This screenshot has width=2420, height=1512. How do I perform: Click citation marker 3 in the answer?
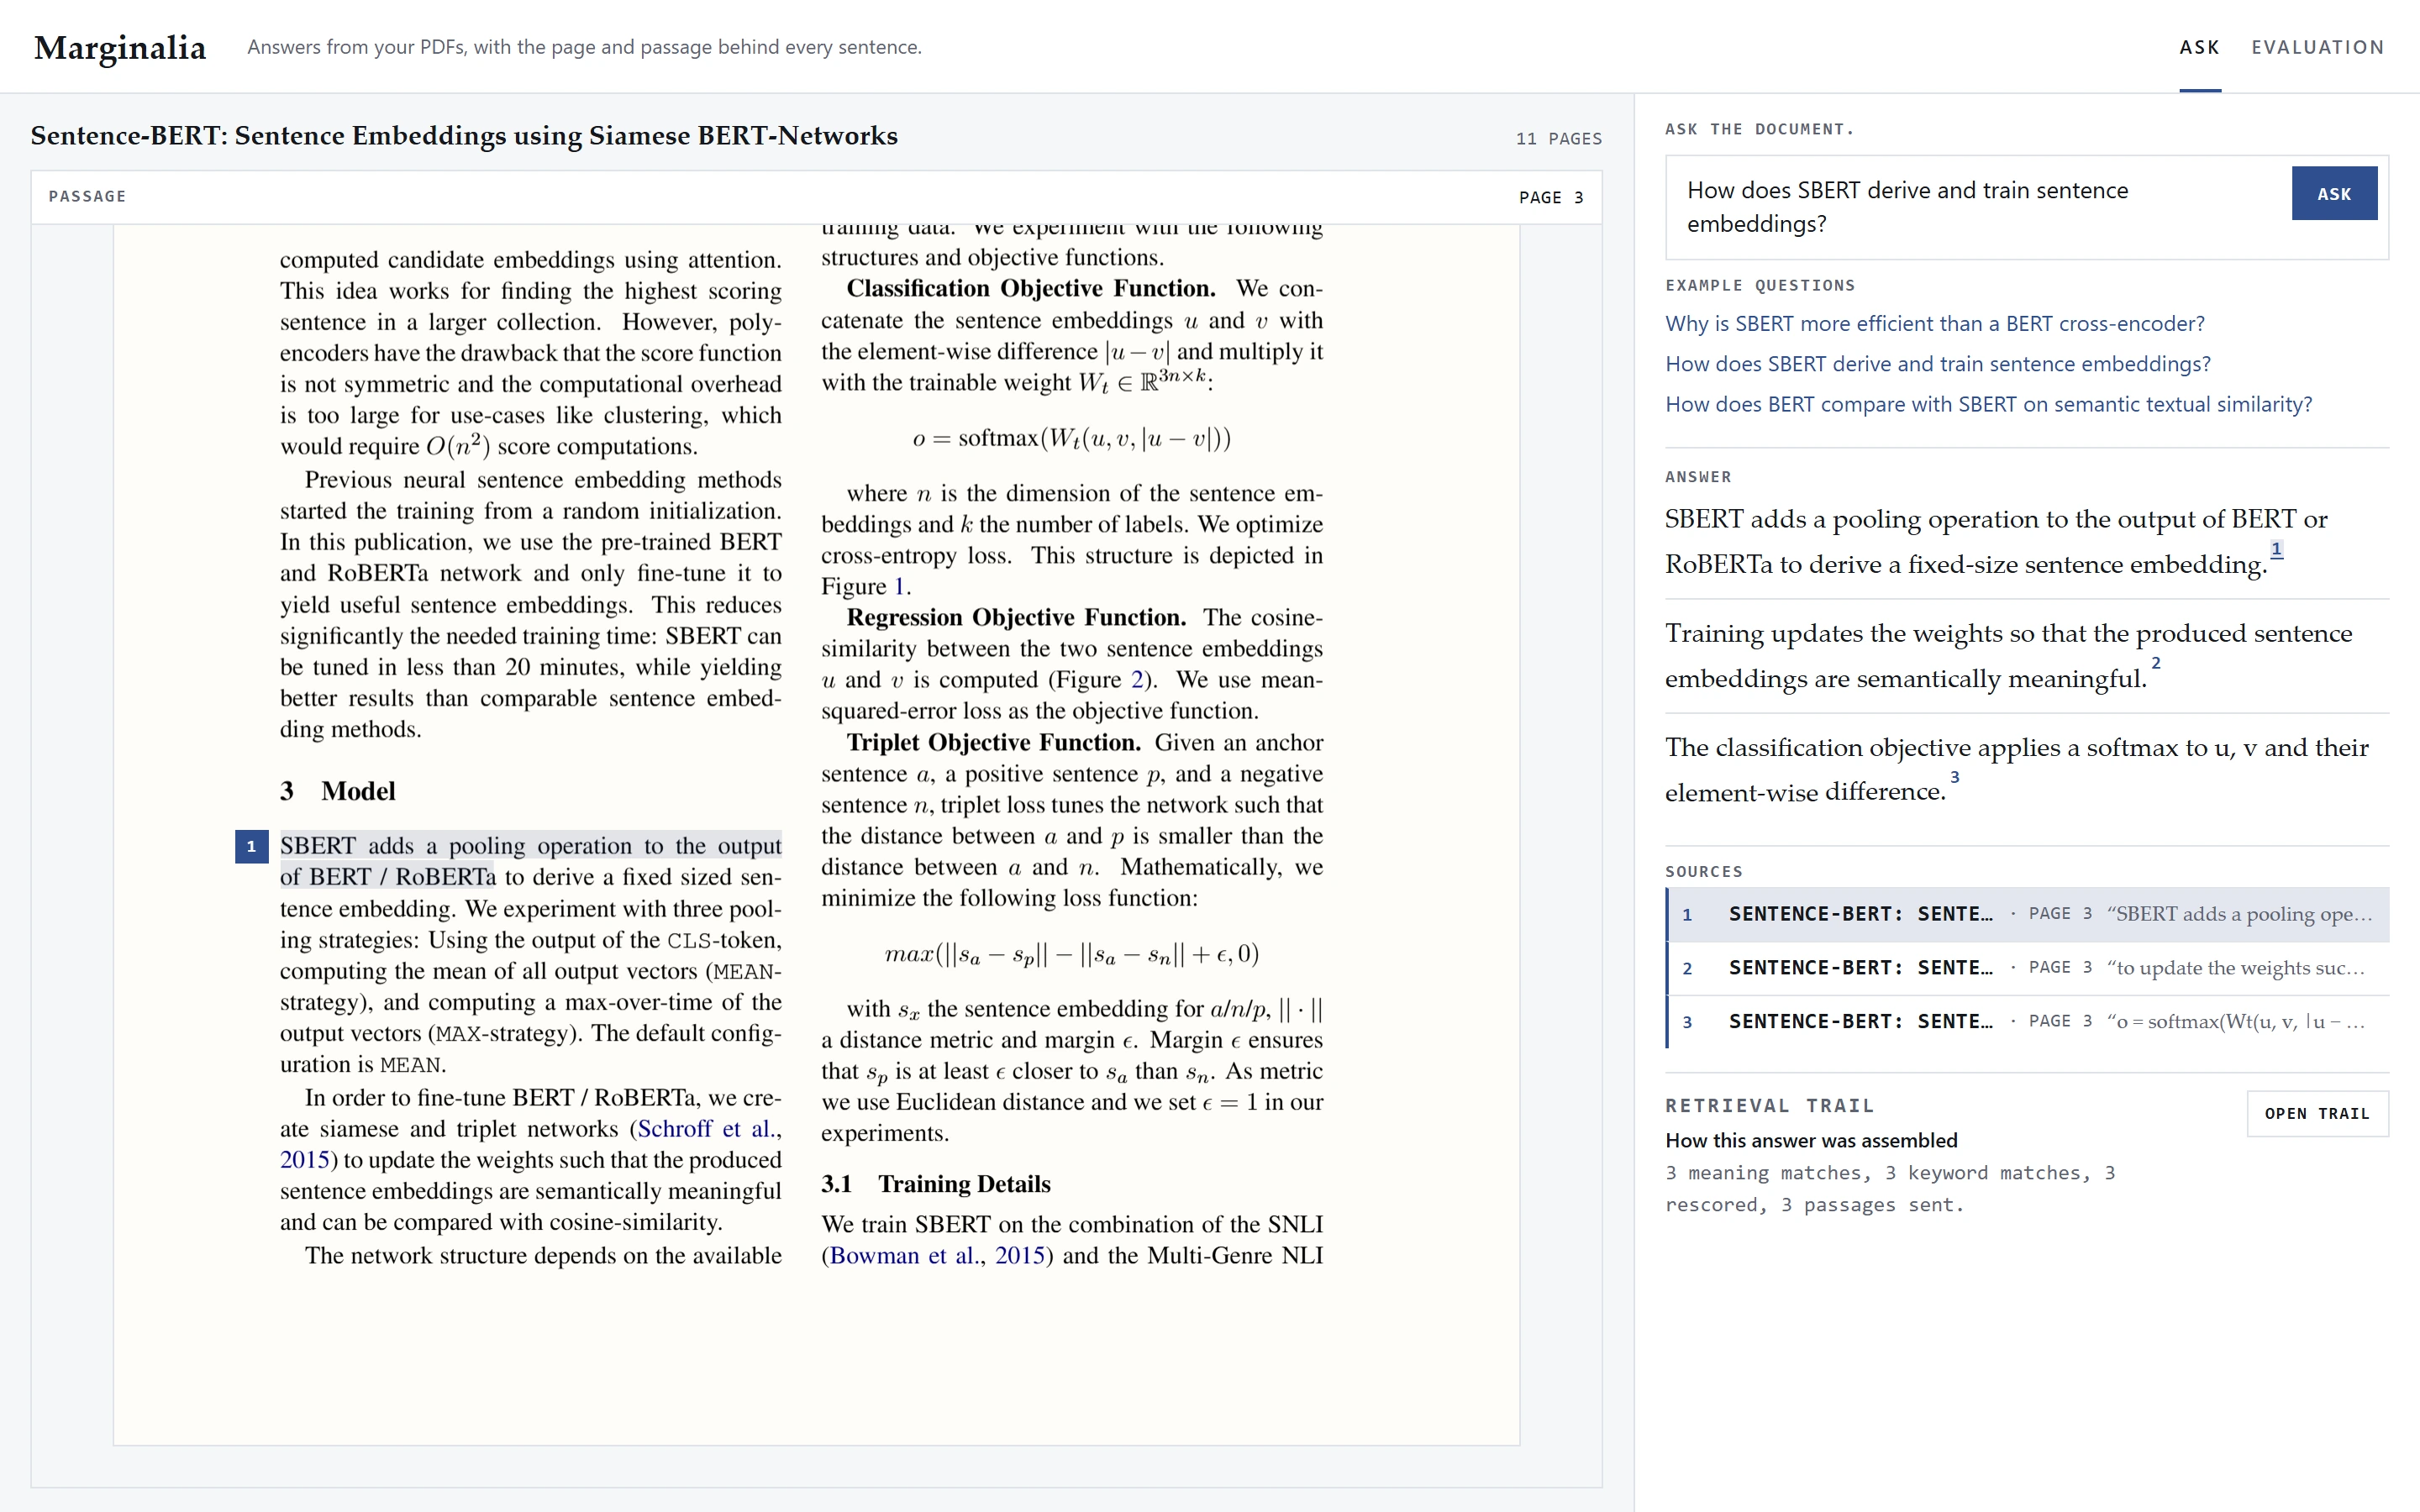[x=1954, y=777]
